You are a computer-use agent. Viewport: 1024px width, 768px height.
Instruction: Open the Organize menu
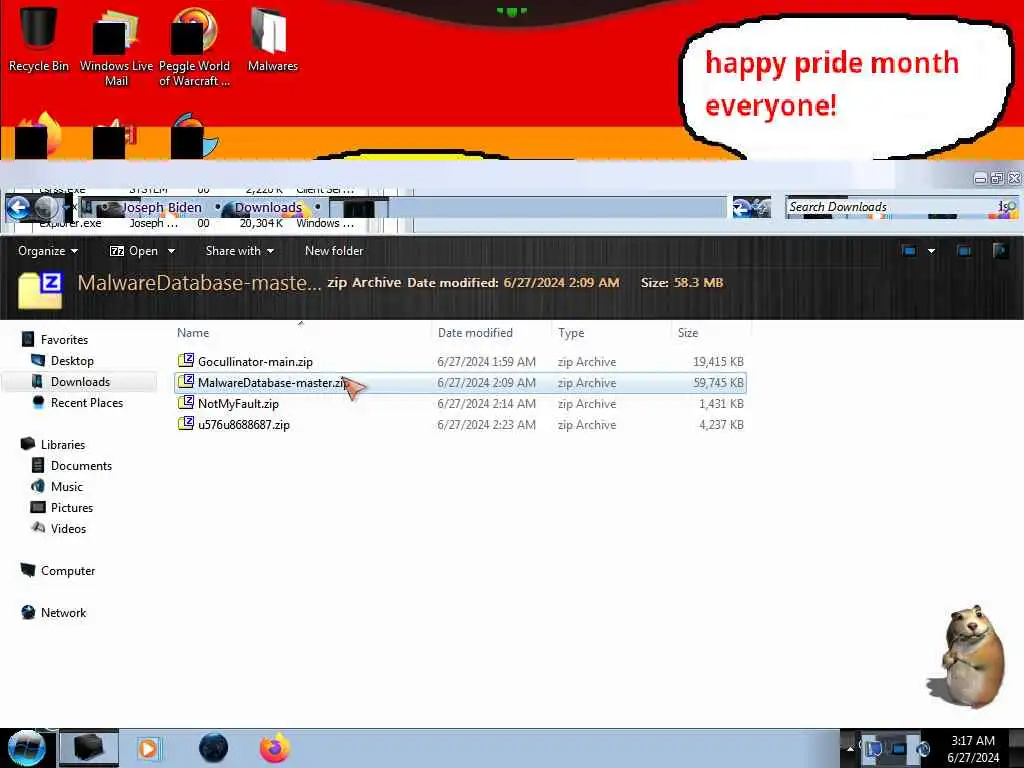48,251
